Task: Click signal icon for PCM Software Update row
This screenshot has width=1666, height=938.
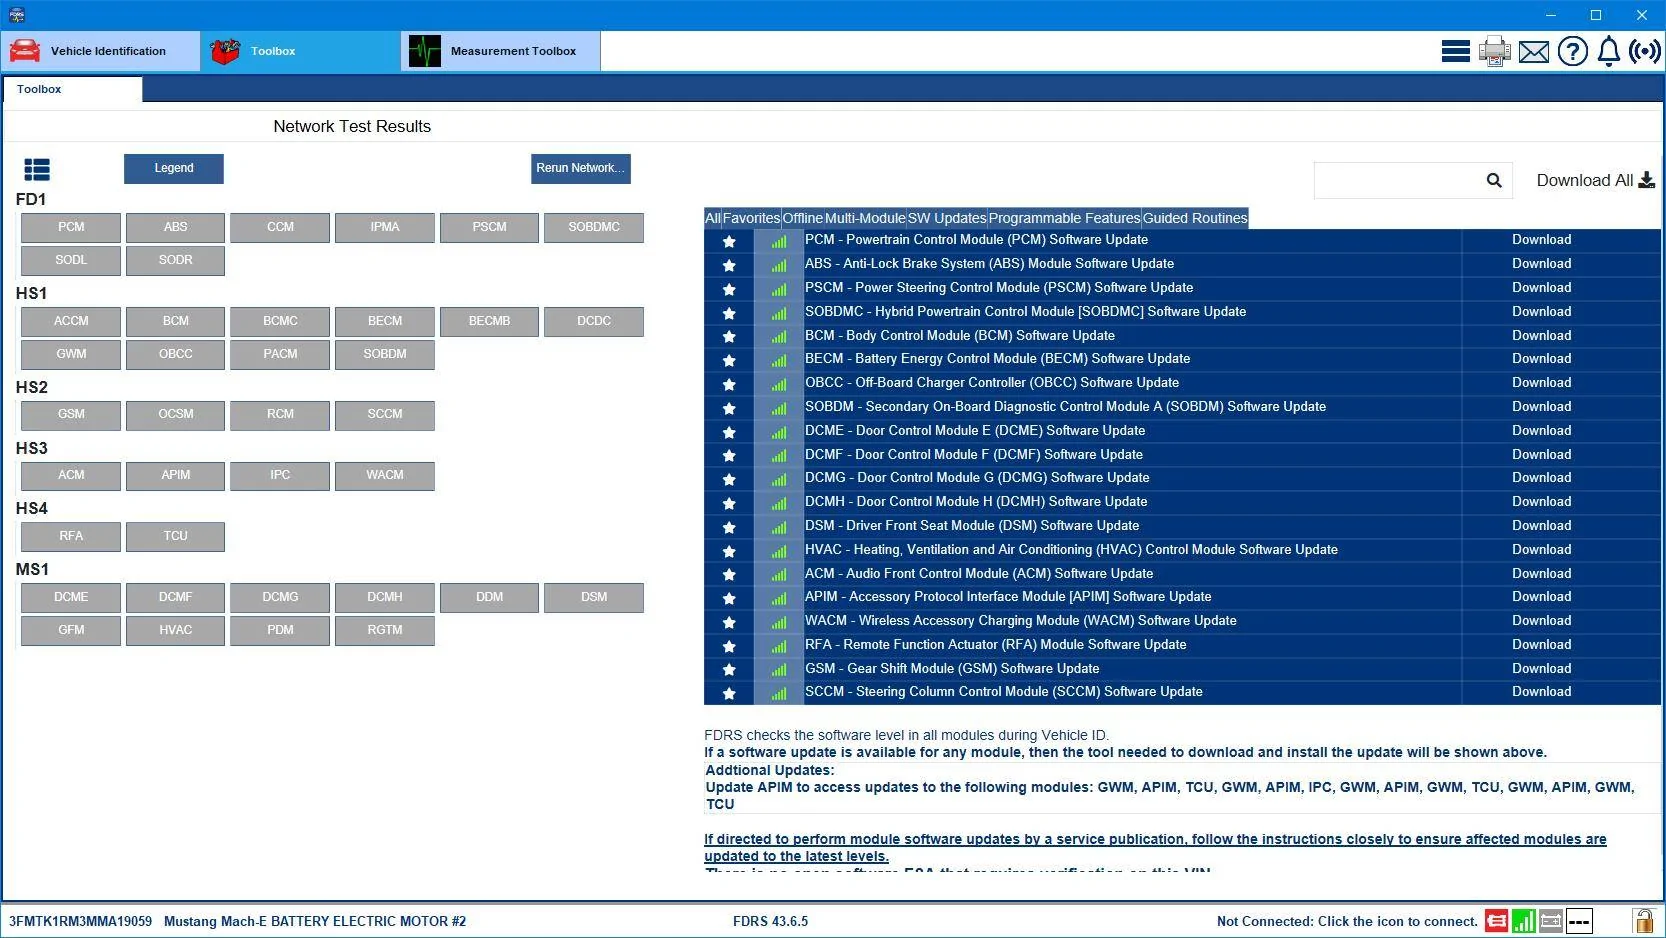Action: pyautogui.click(x=779, y=241)
